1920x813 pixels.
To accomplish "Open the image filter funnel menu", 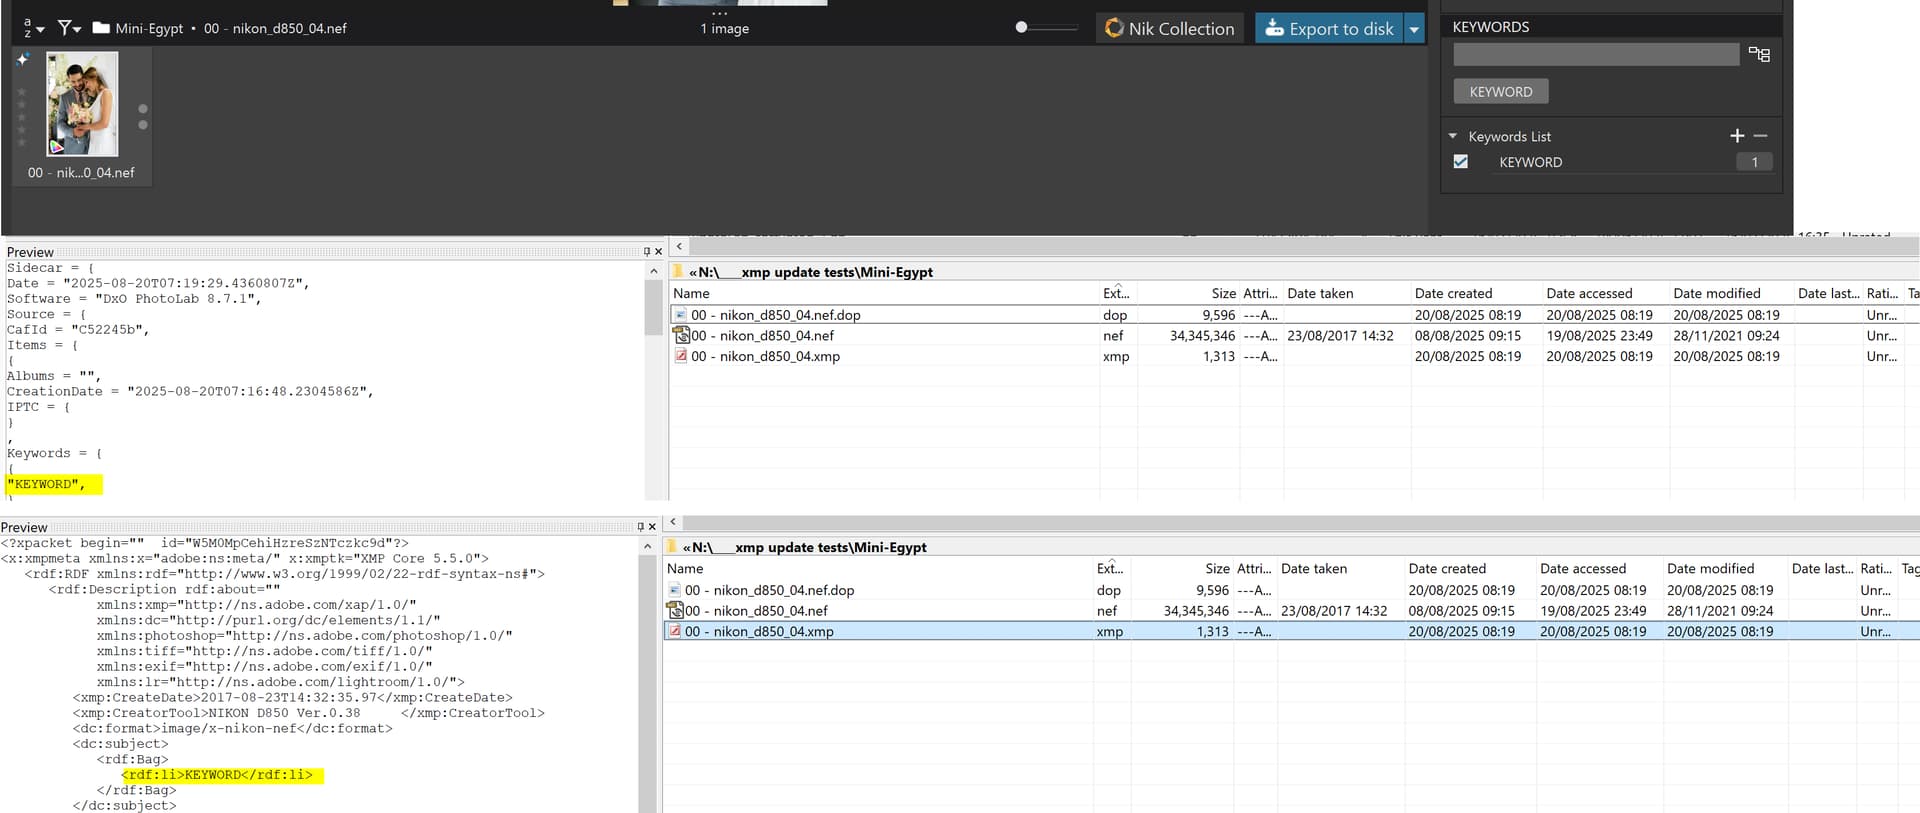I will pyautogui.click(x=68, y=28).
